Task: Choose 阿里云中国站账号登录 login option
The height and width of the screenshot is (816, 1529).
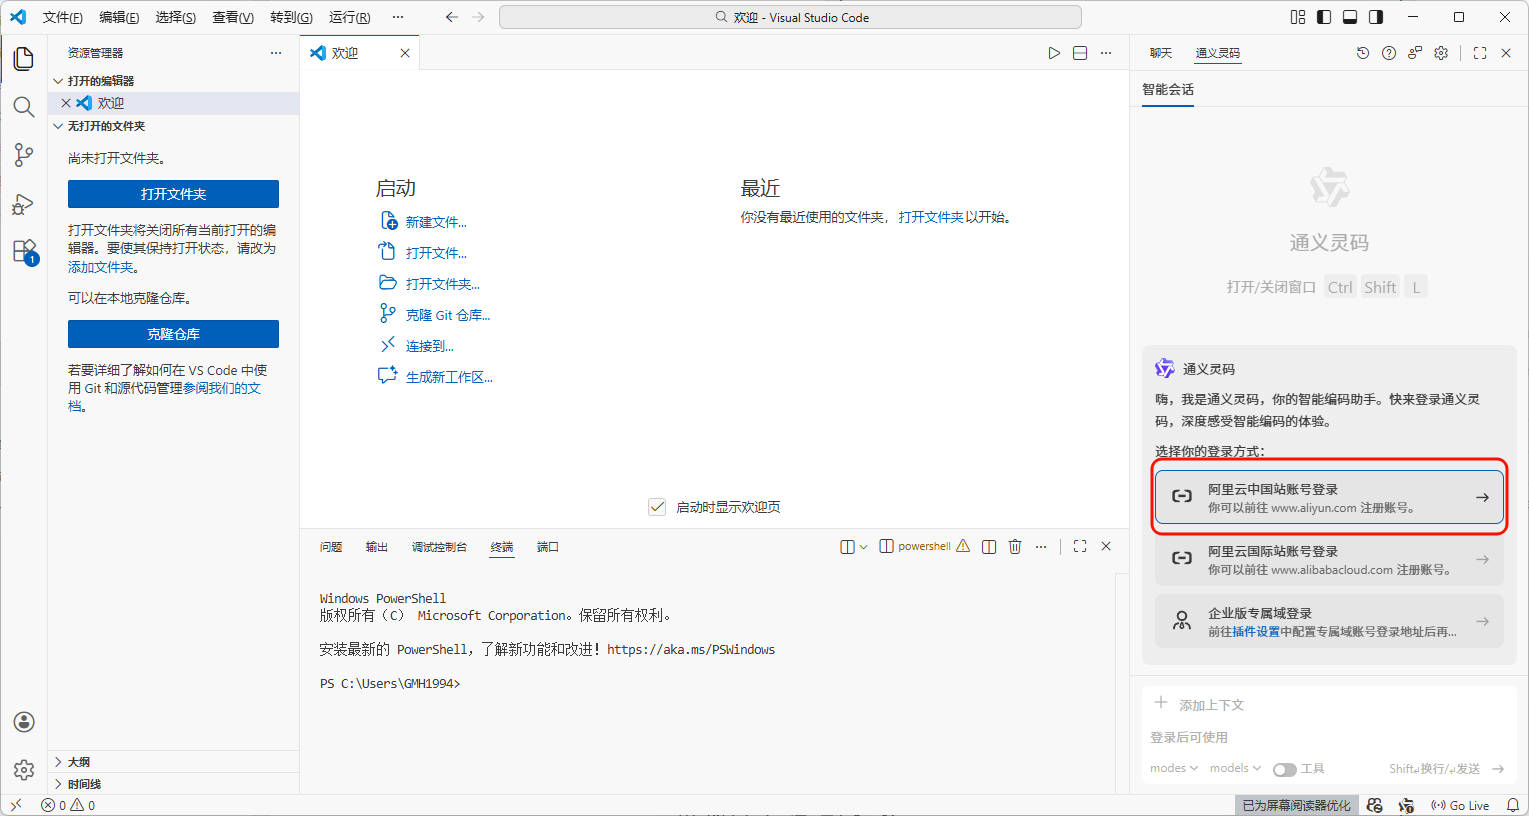Action: [x=1329, y=498]
